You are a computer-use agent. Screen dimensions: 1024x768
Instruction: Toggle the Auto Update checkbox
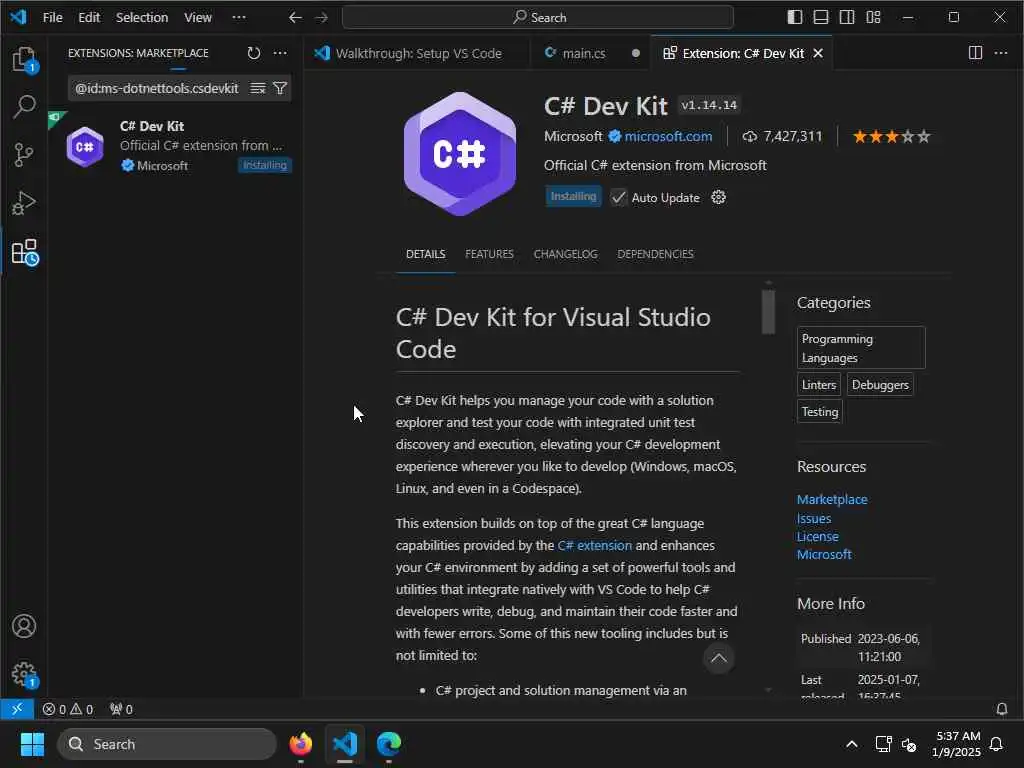pyautogui.click(x=618, y=197)
